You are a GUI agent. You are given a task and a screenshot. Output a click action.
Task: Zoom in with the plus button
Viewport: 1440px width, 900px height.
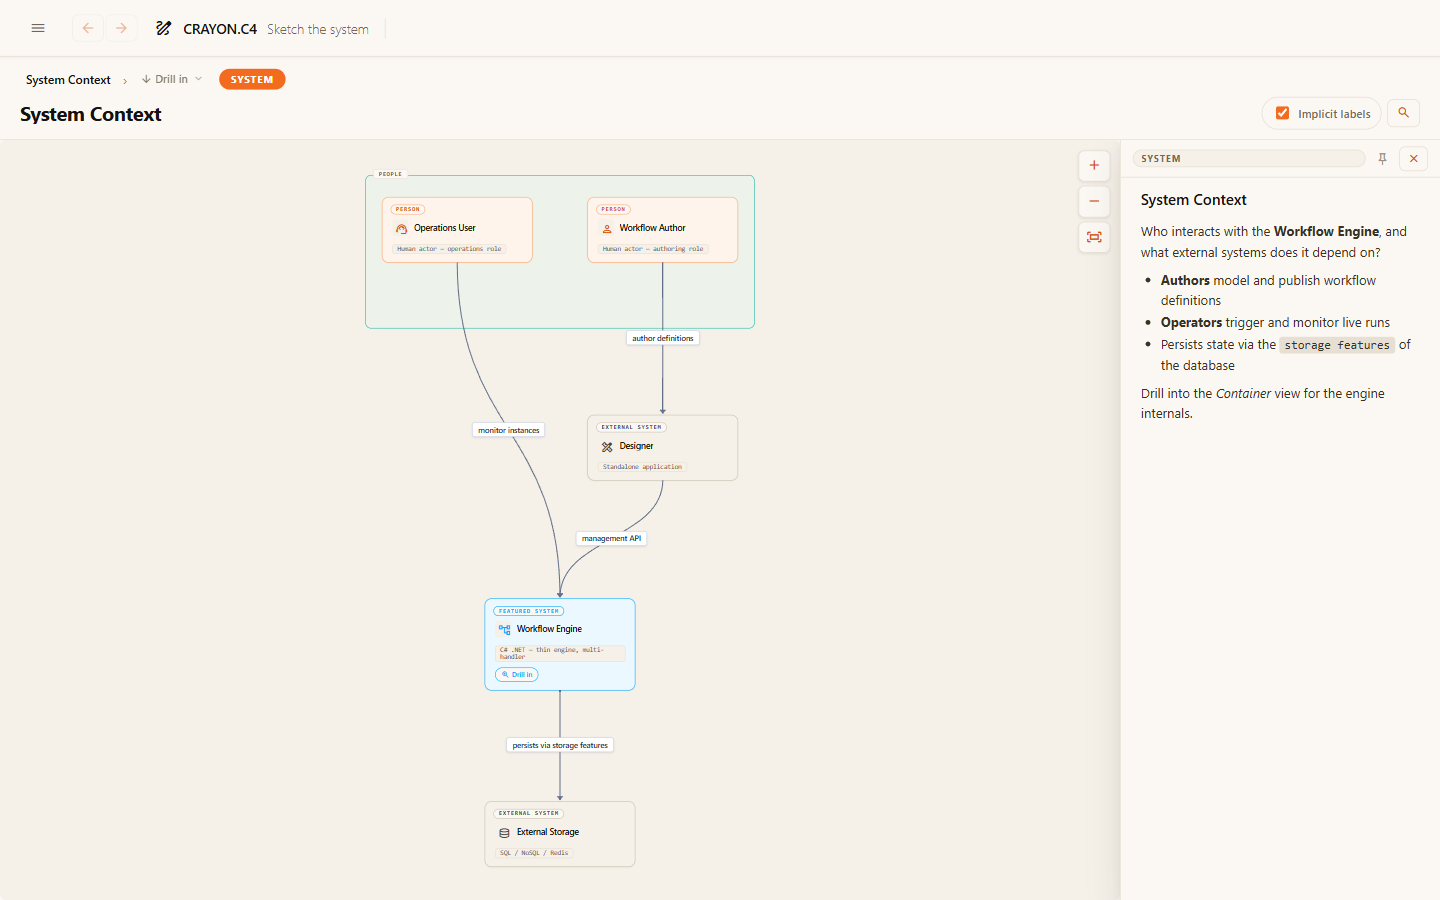click(1094, 166)
